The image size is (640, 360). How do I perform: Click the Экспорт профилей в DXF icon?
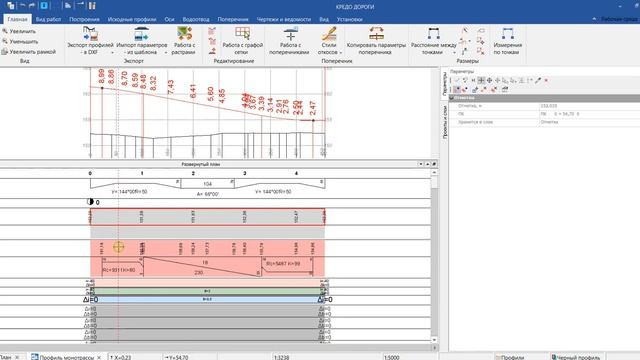[90, 34]
